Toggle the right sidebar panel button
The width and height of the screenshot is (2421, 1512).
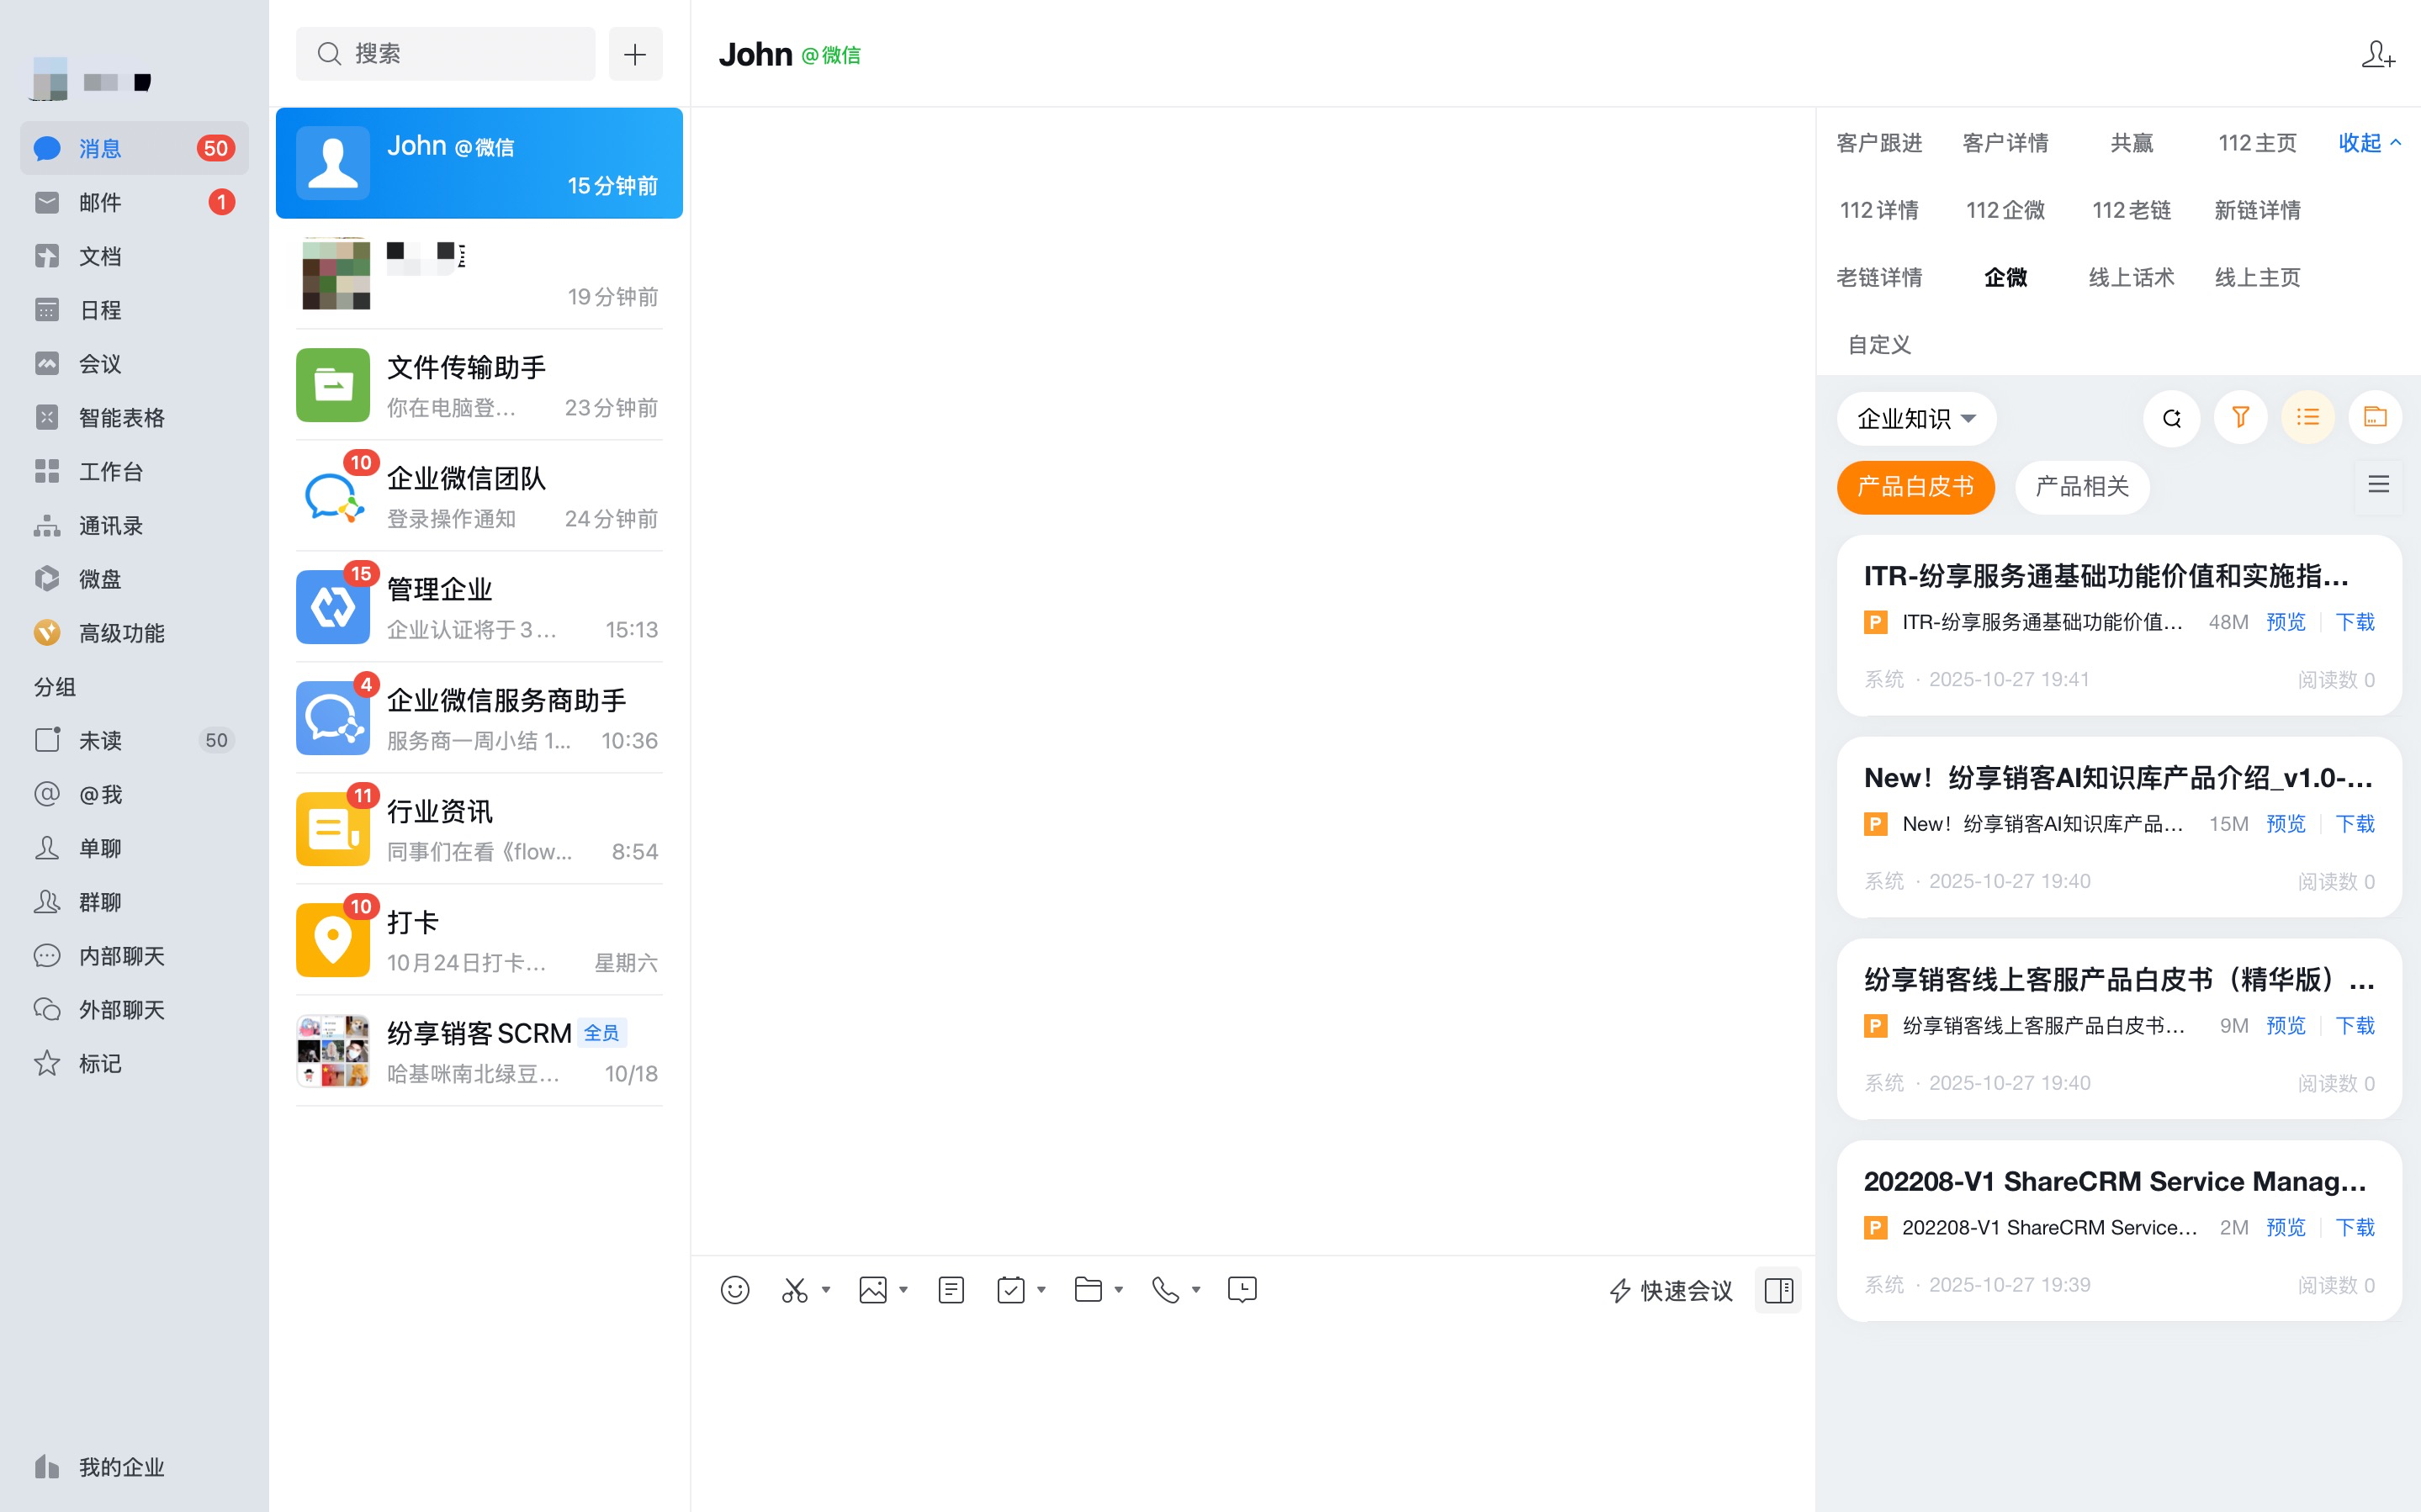(x=1778, y=1290)
